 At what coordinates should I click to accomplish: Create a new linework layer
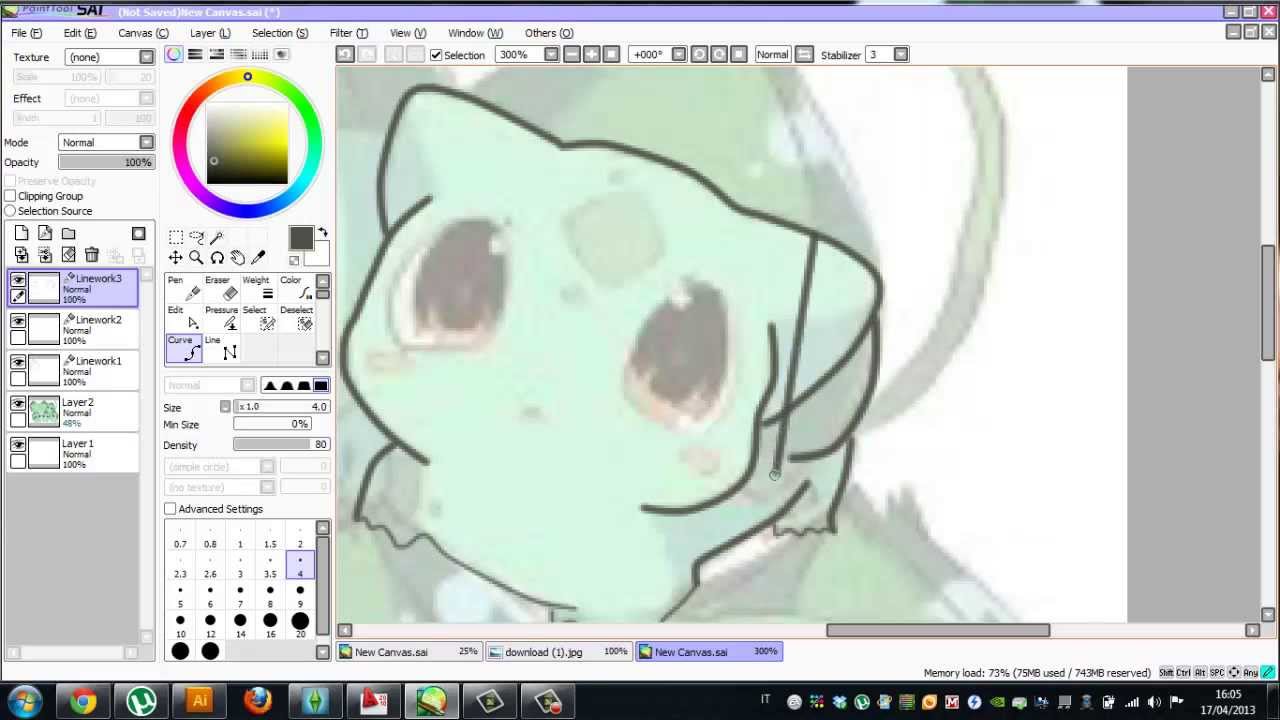point(45,233)
